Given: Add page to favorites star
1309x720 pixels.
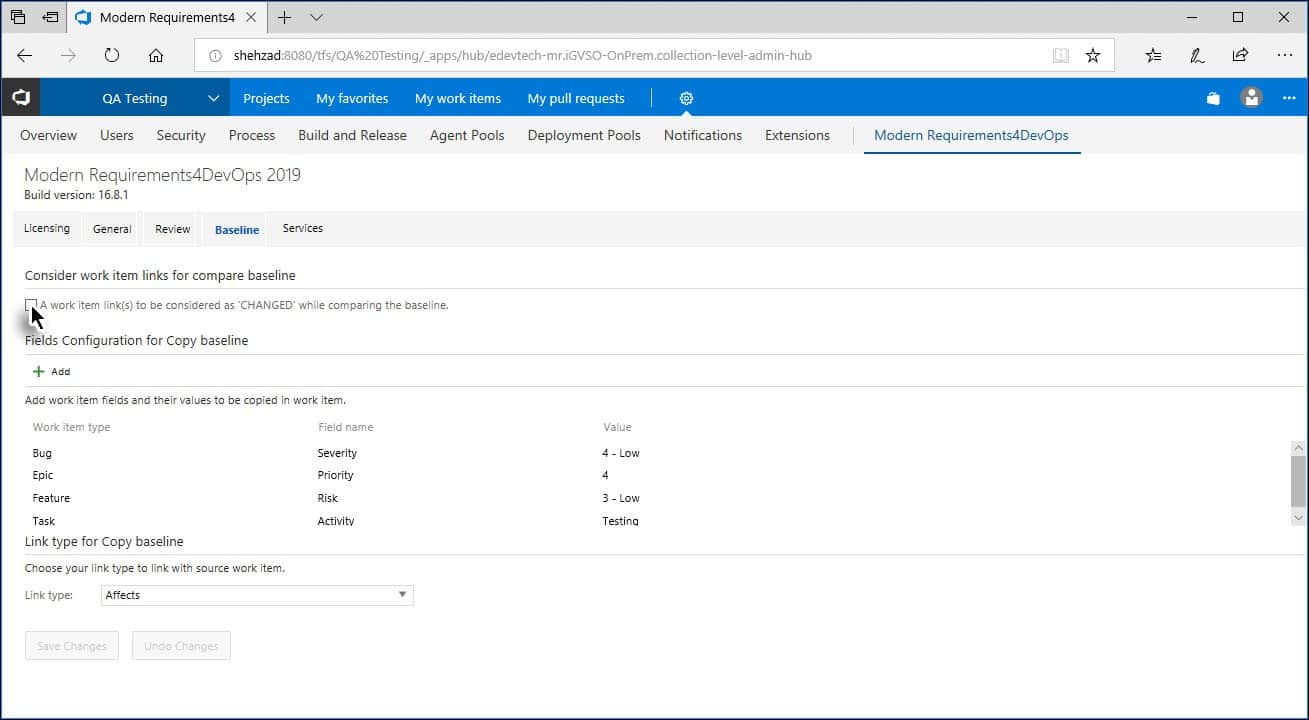Looking at the screenshot, I should [1093, 56].
